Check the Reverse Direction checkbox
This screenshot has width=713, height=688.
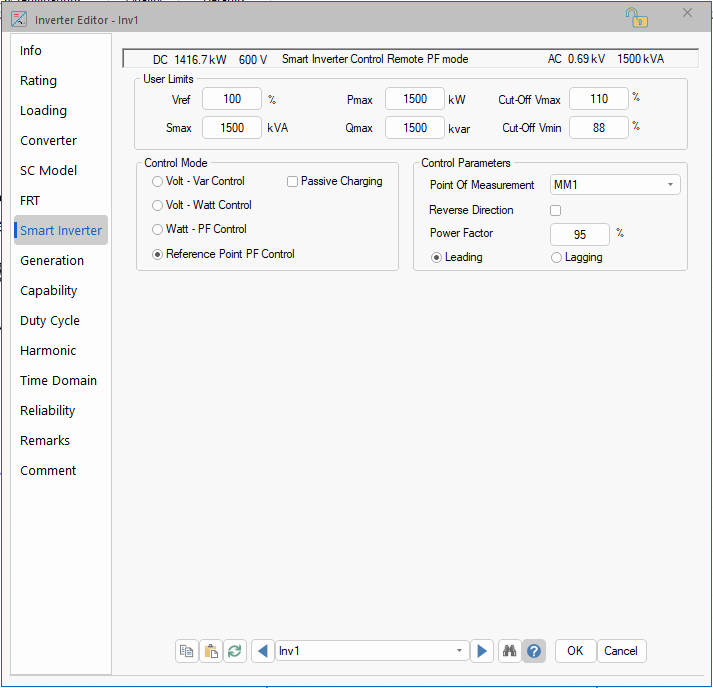[556, 210]
